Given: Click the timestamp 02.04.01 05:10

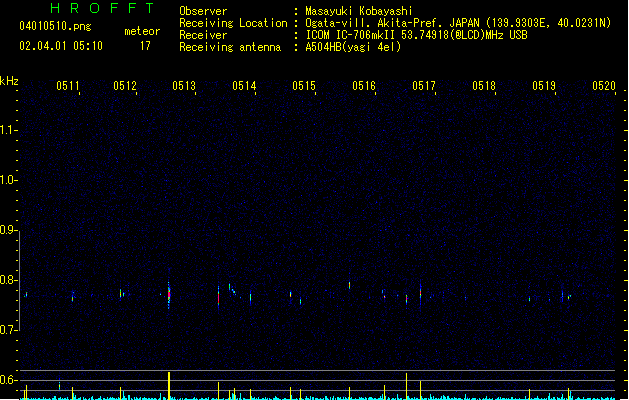Looking at the screenshot, I should point(61,46).
